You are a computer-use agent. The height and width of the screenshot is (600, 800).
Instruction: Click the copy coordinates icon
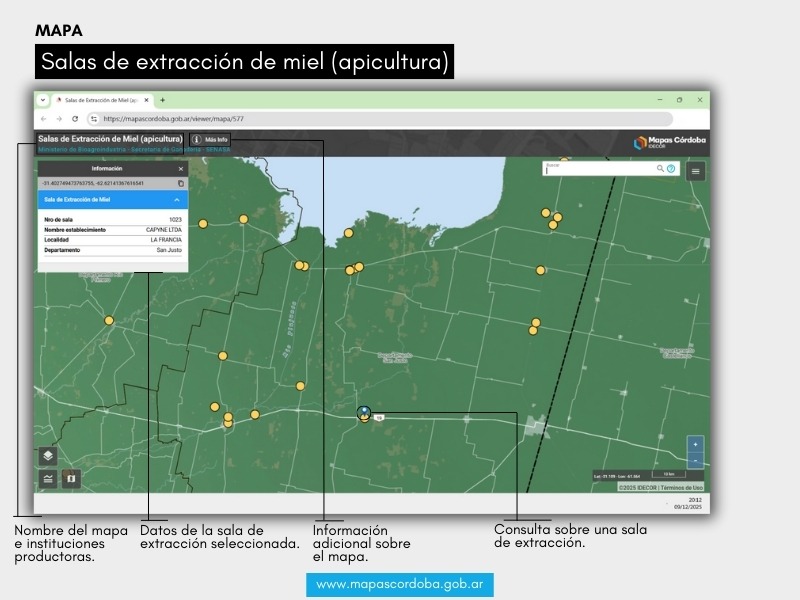181,184
